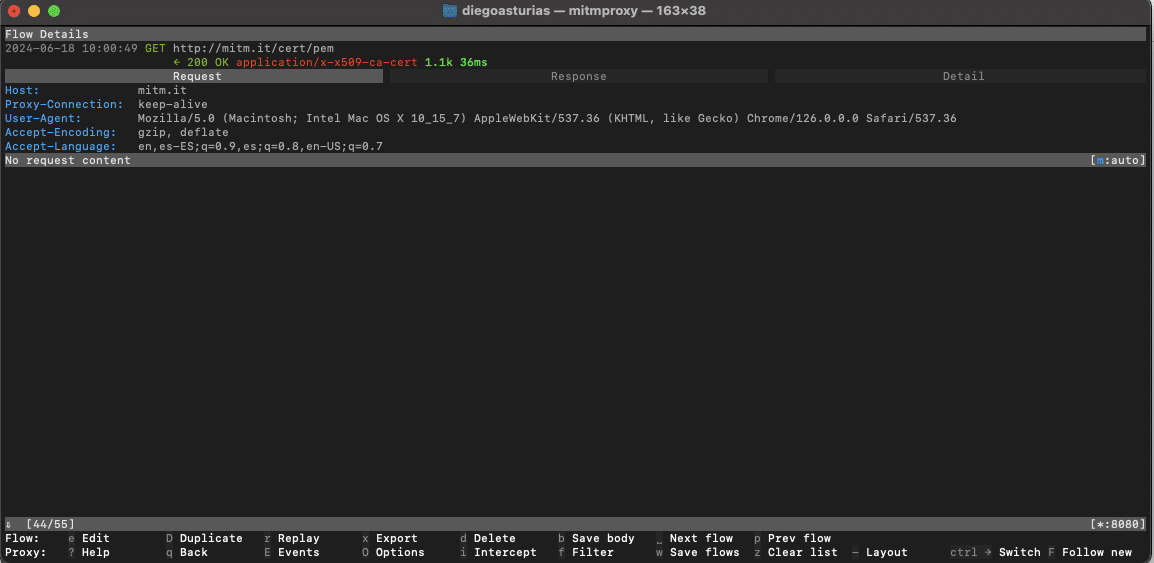
Task: Click the Accept-Language header name
Action: 61,146
